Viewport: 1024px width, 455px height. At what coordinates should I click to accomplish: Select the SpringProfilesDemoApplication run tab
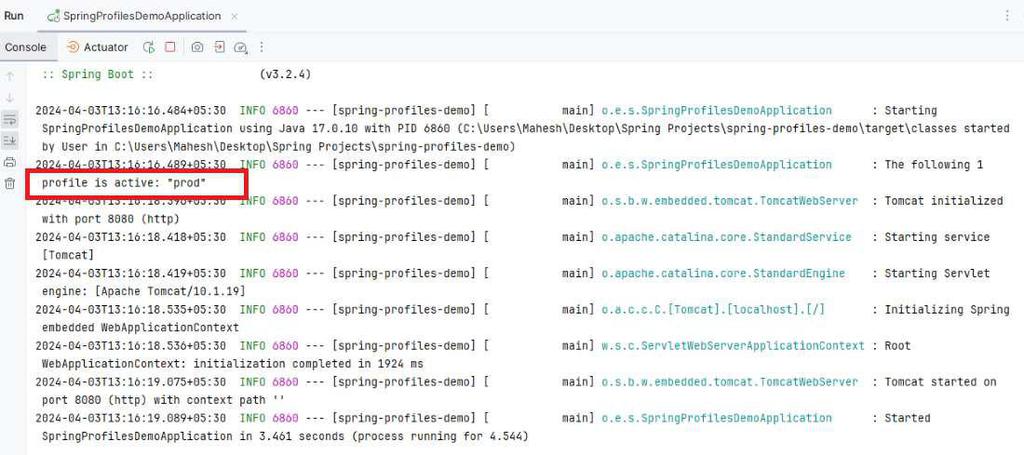(x=140, y=16)
